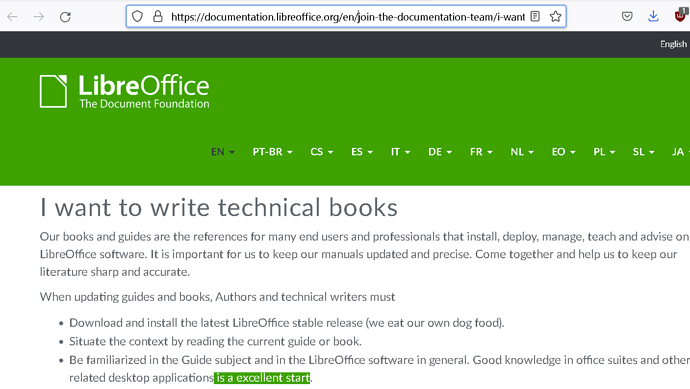Expand the NL language menu

point(522,152)
